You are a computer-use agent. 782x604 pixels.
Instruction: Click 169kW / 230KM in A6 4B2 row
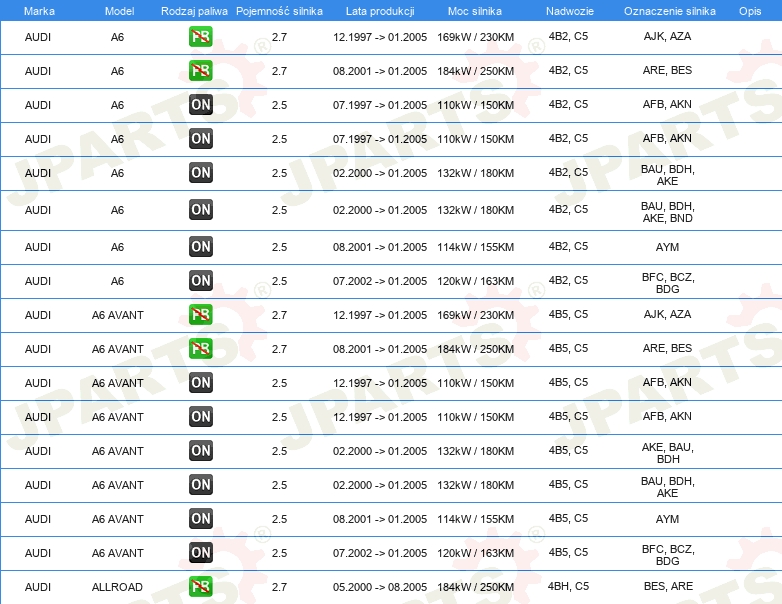click(x=475, y=37)
